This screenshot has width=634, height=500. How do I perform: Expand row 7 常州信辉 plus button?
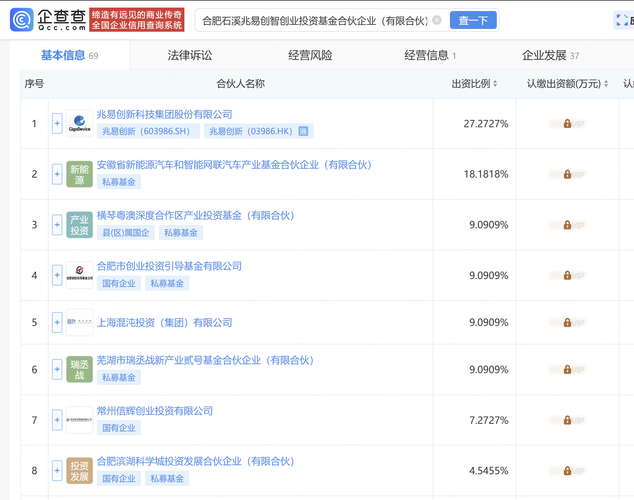click(57, 420)
